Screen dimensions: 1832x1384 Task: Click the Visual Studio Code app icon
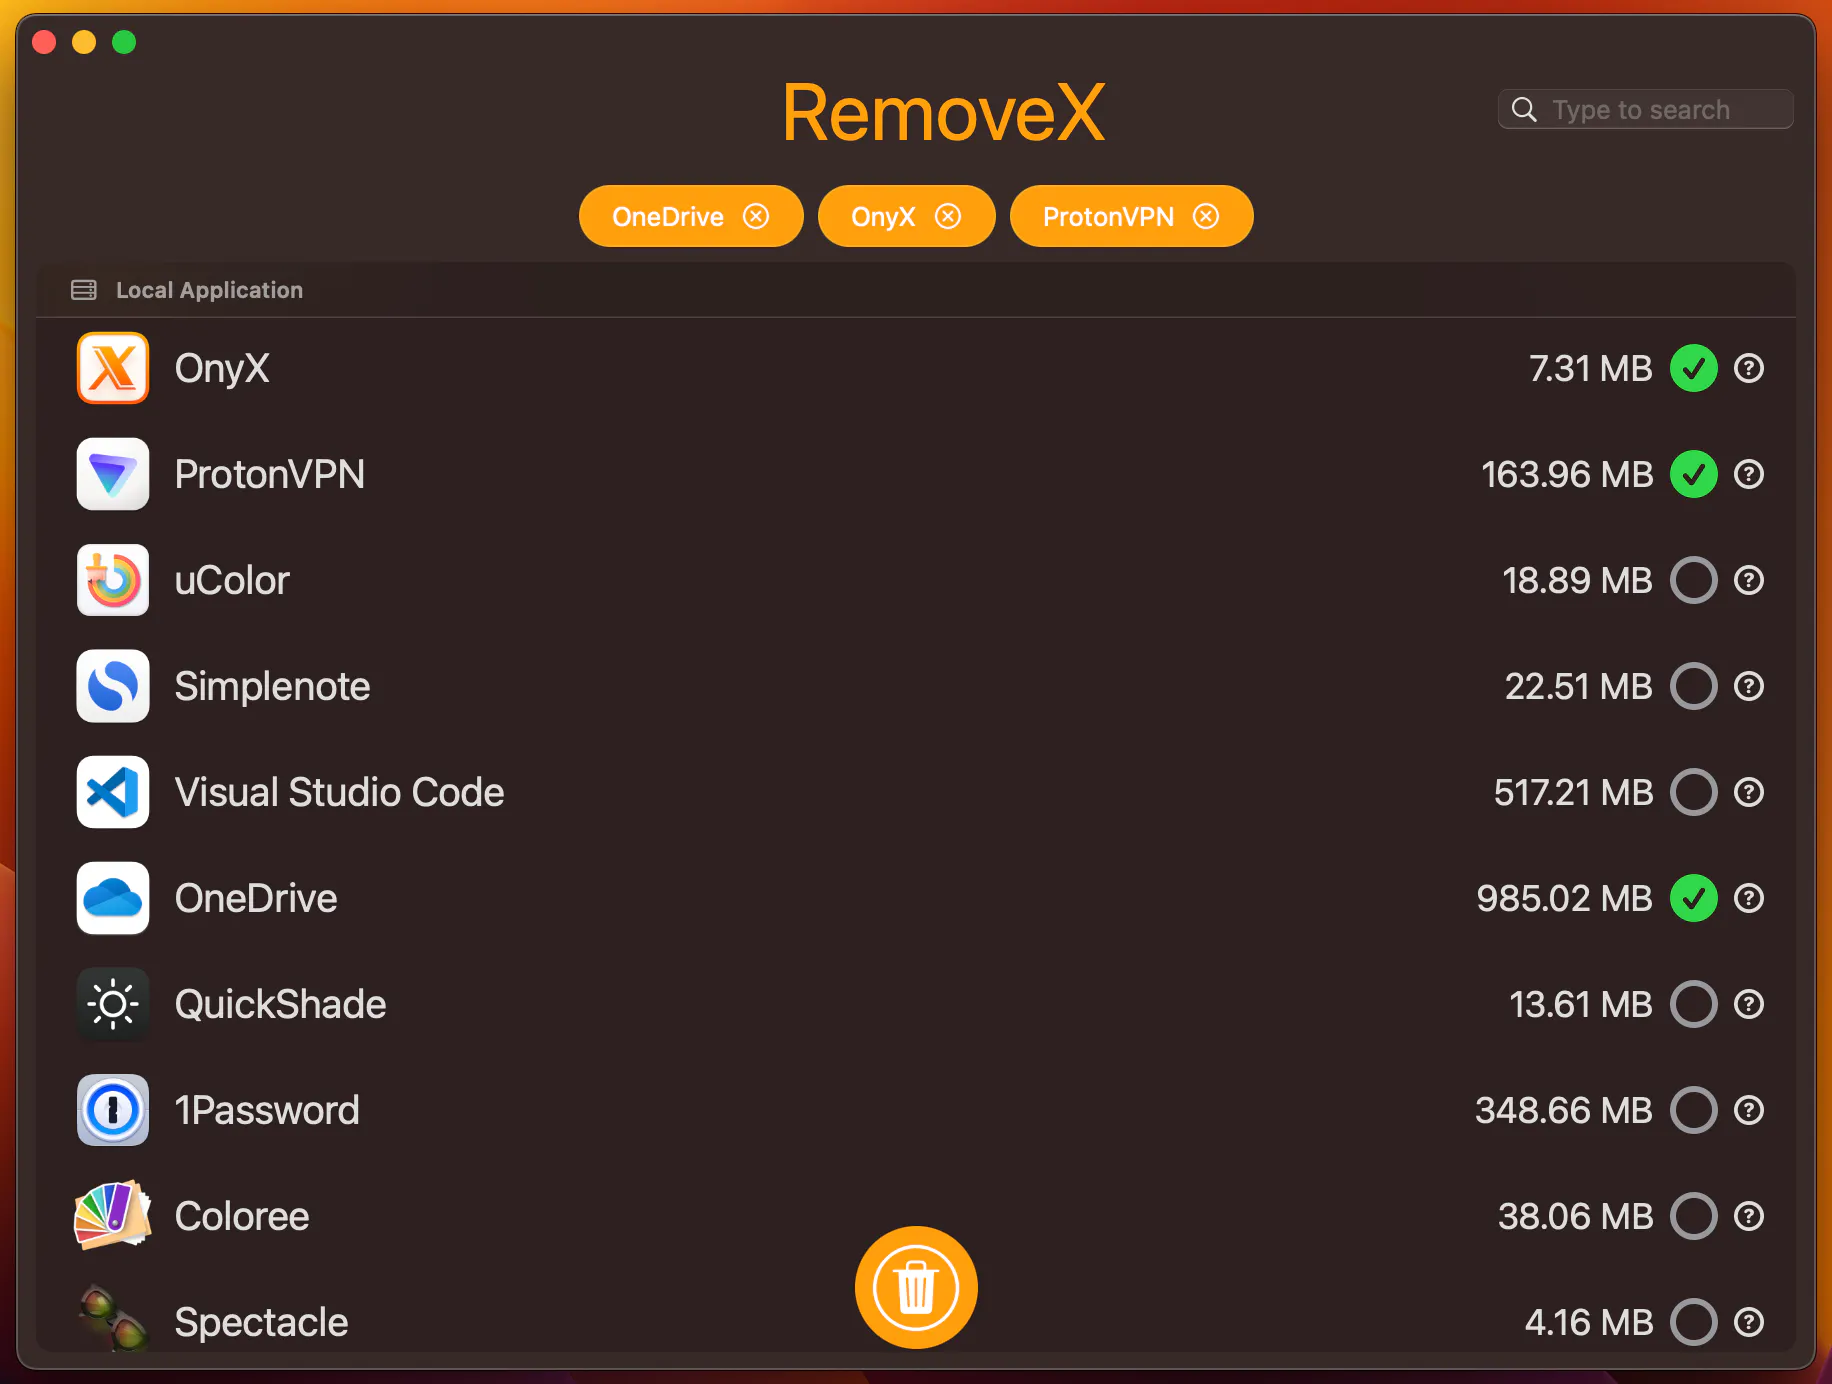[113, 792]
